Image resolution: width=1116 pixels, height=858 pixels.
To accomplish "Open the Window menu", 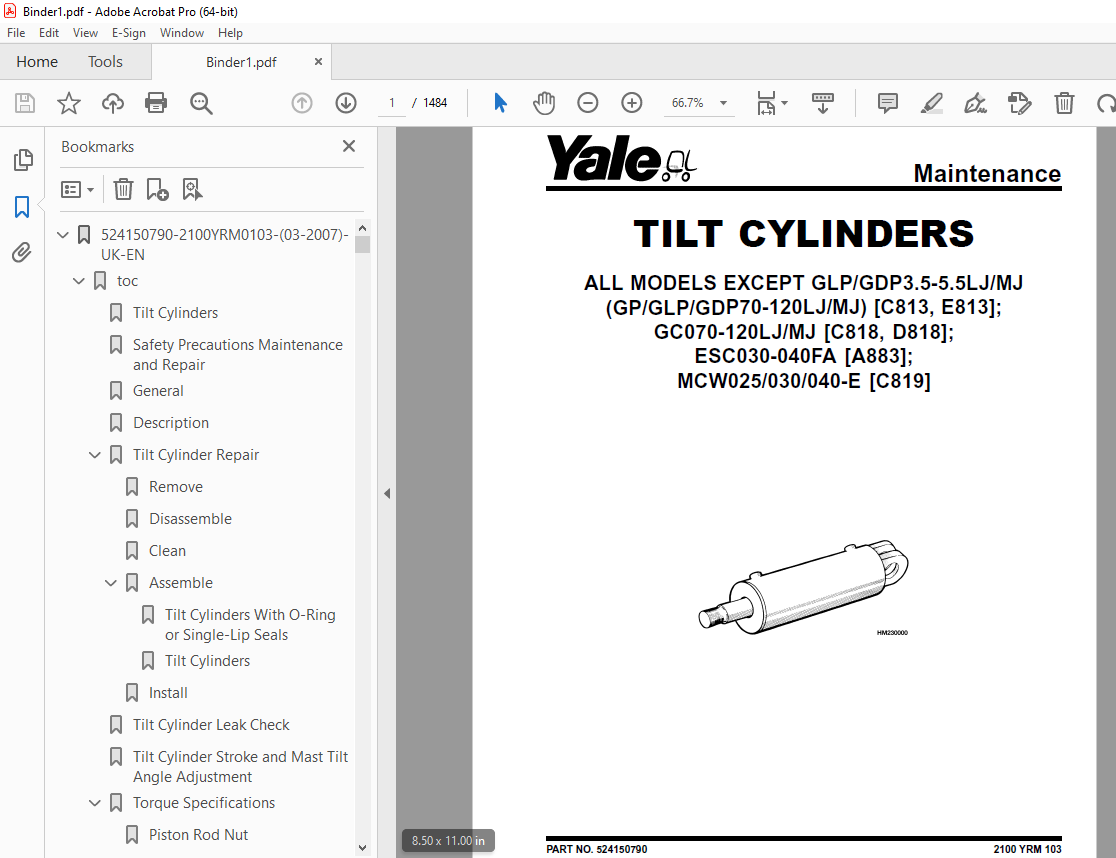I will (x=181, y=33).
